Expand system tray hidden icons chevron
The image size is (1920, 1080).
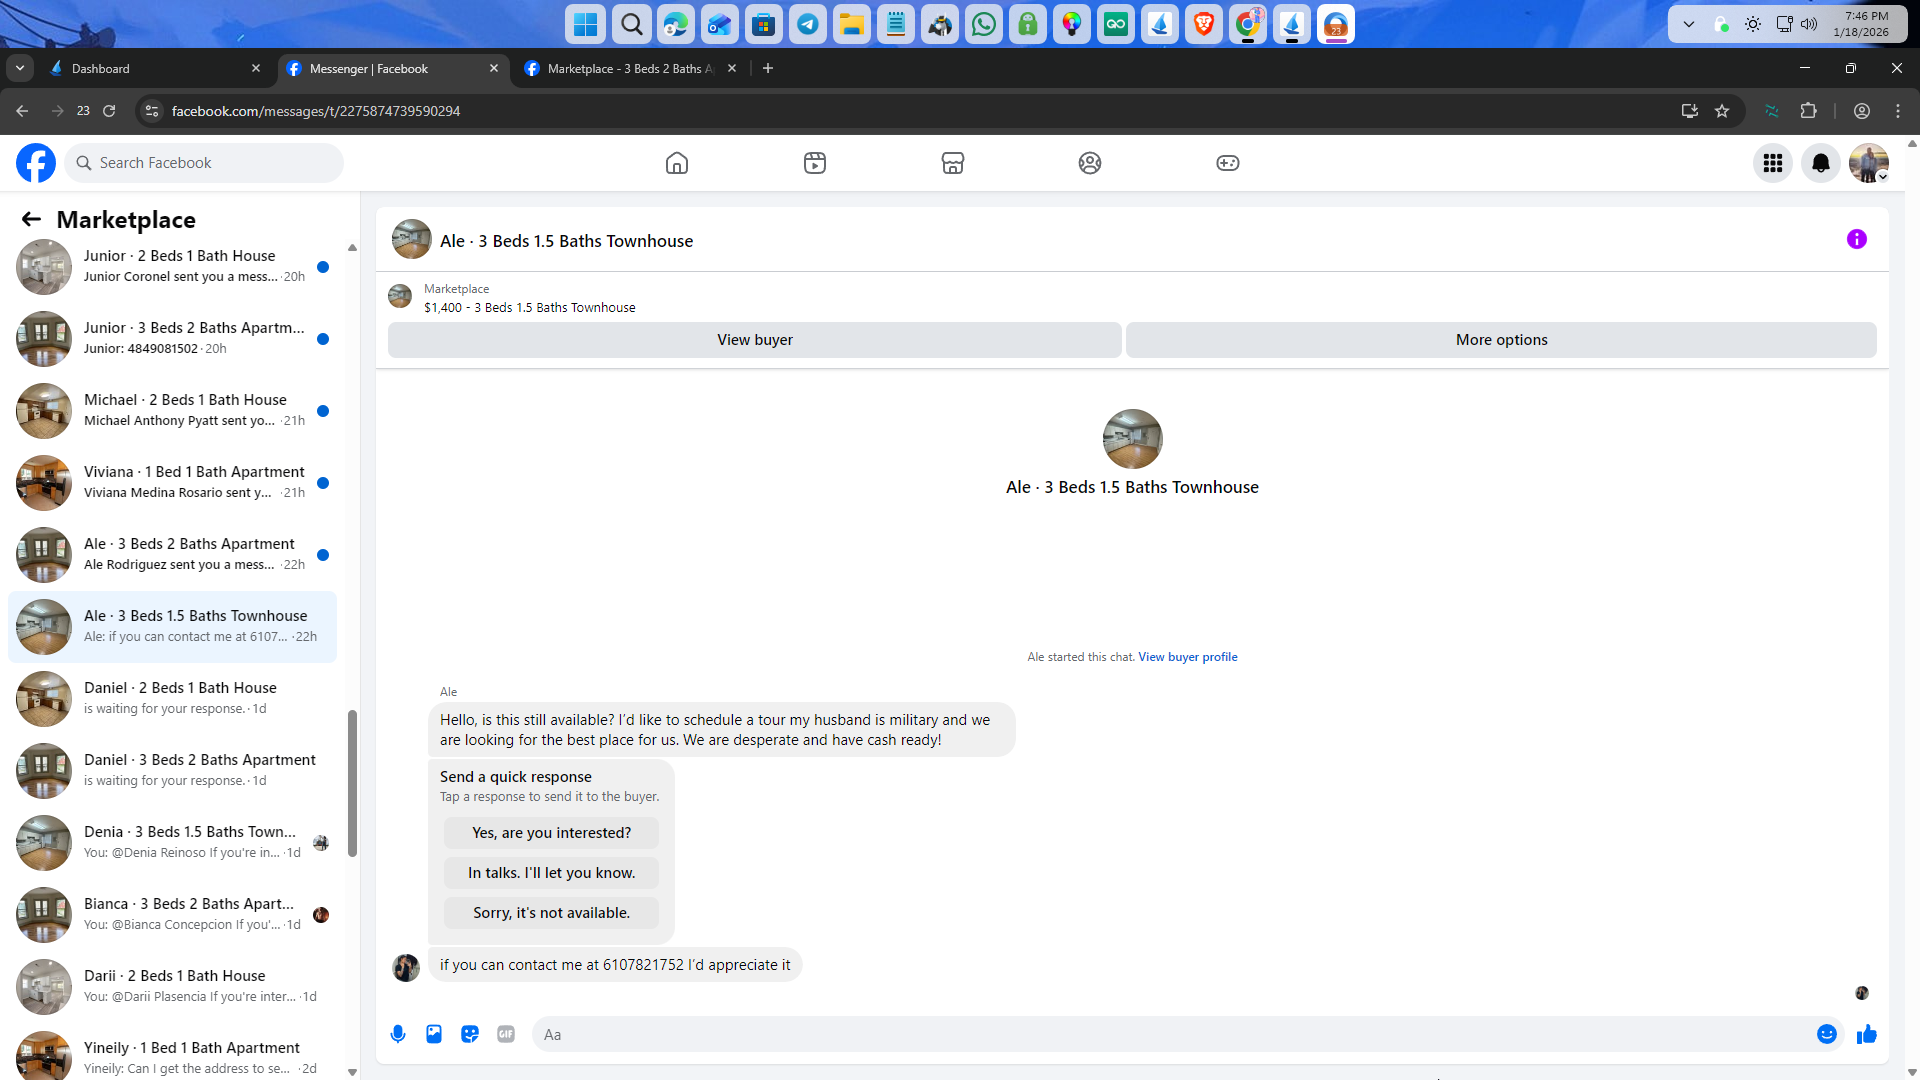click(1688, 24)
